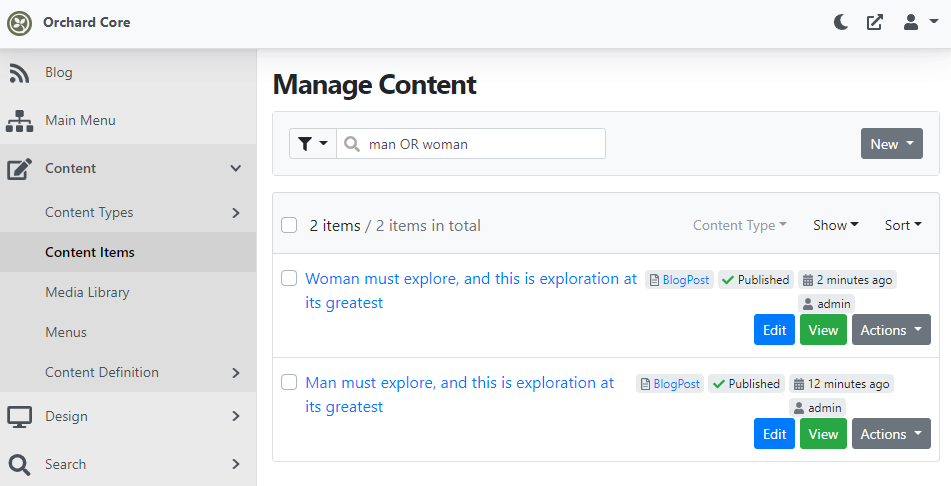Click the Published checkmark on the Man post

[x=719, y=384]
